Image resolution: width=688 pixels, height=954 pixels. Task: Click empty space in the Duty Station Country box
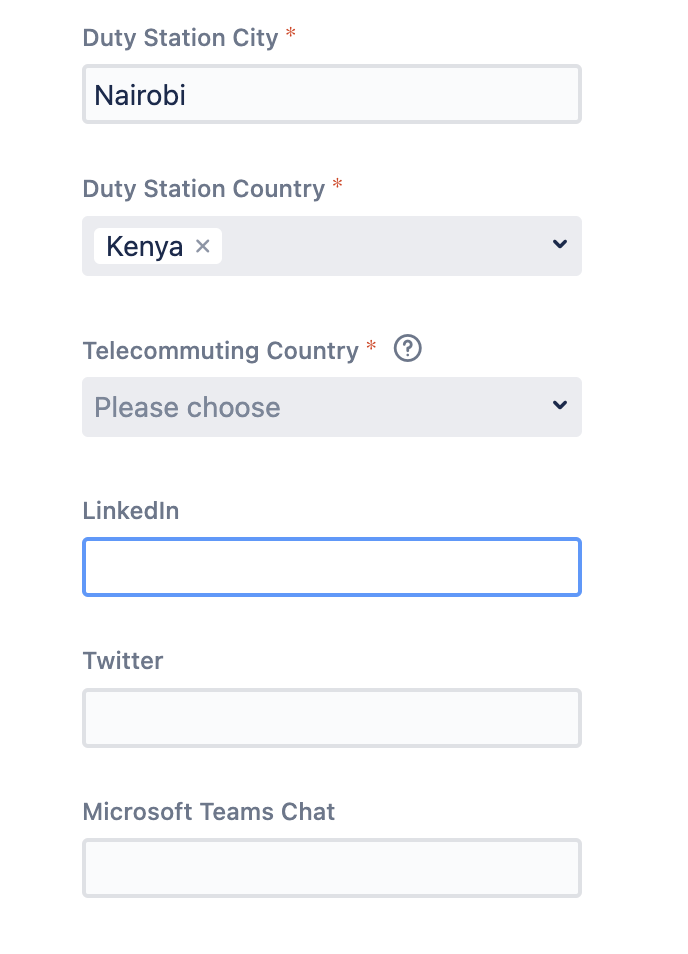pyautogui.click(x=383, y=246)
